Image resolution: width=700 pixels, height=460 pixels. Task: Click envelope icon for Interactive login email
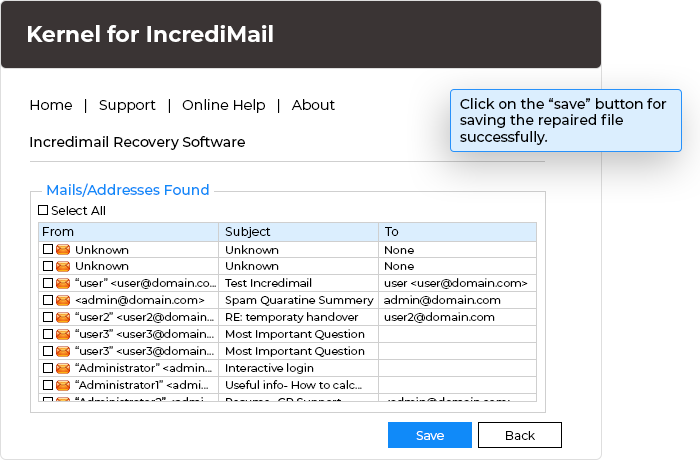click(63, 368)
